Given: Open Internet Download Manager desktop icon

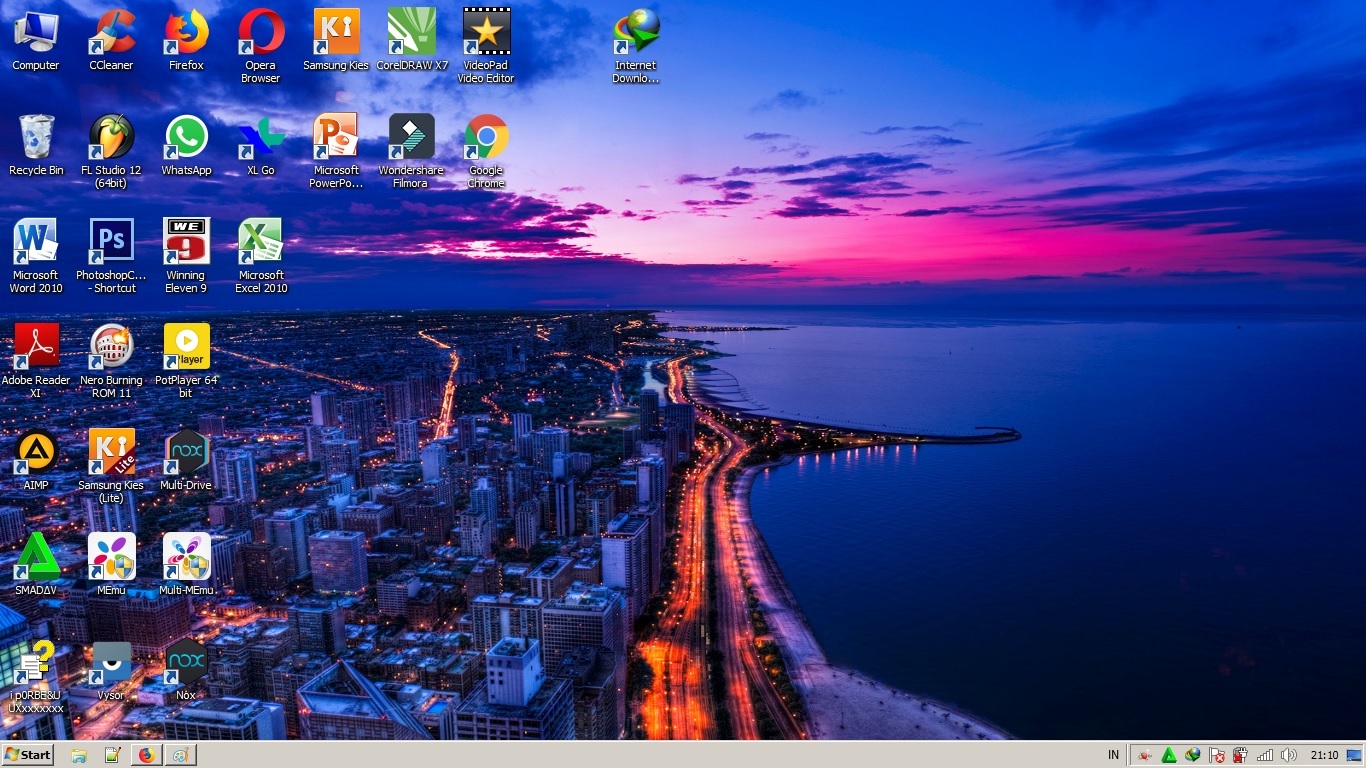Looking at the screenshot, I should point(636,33).
